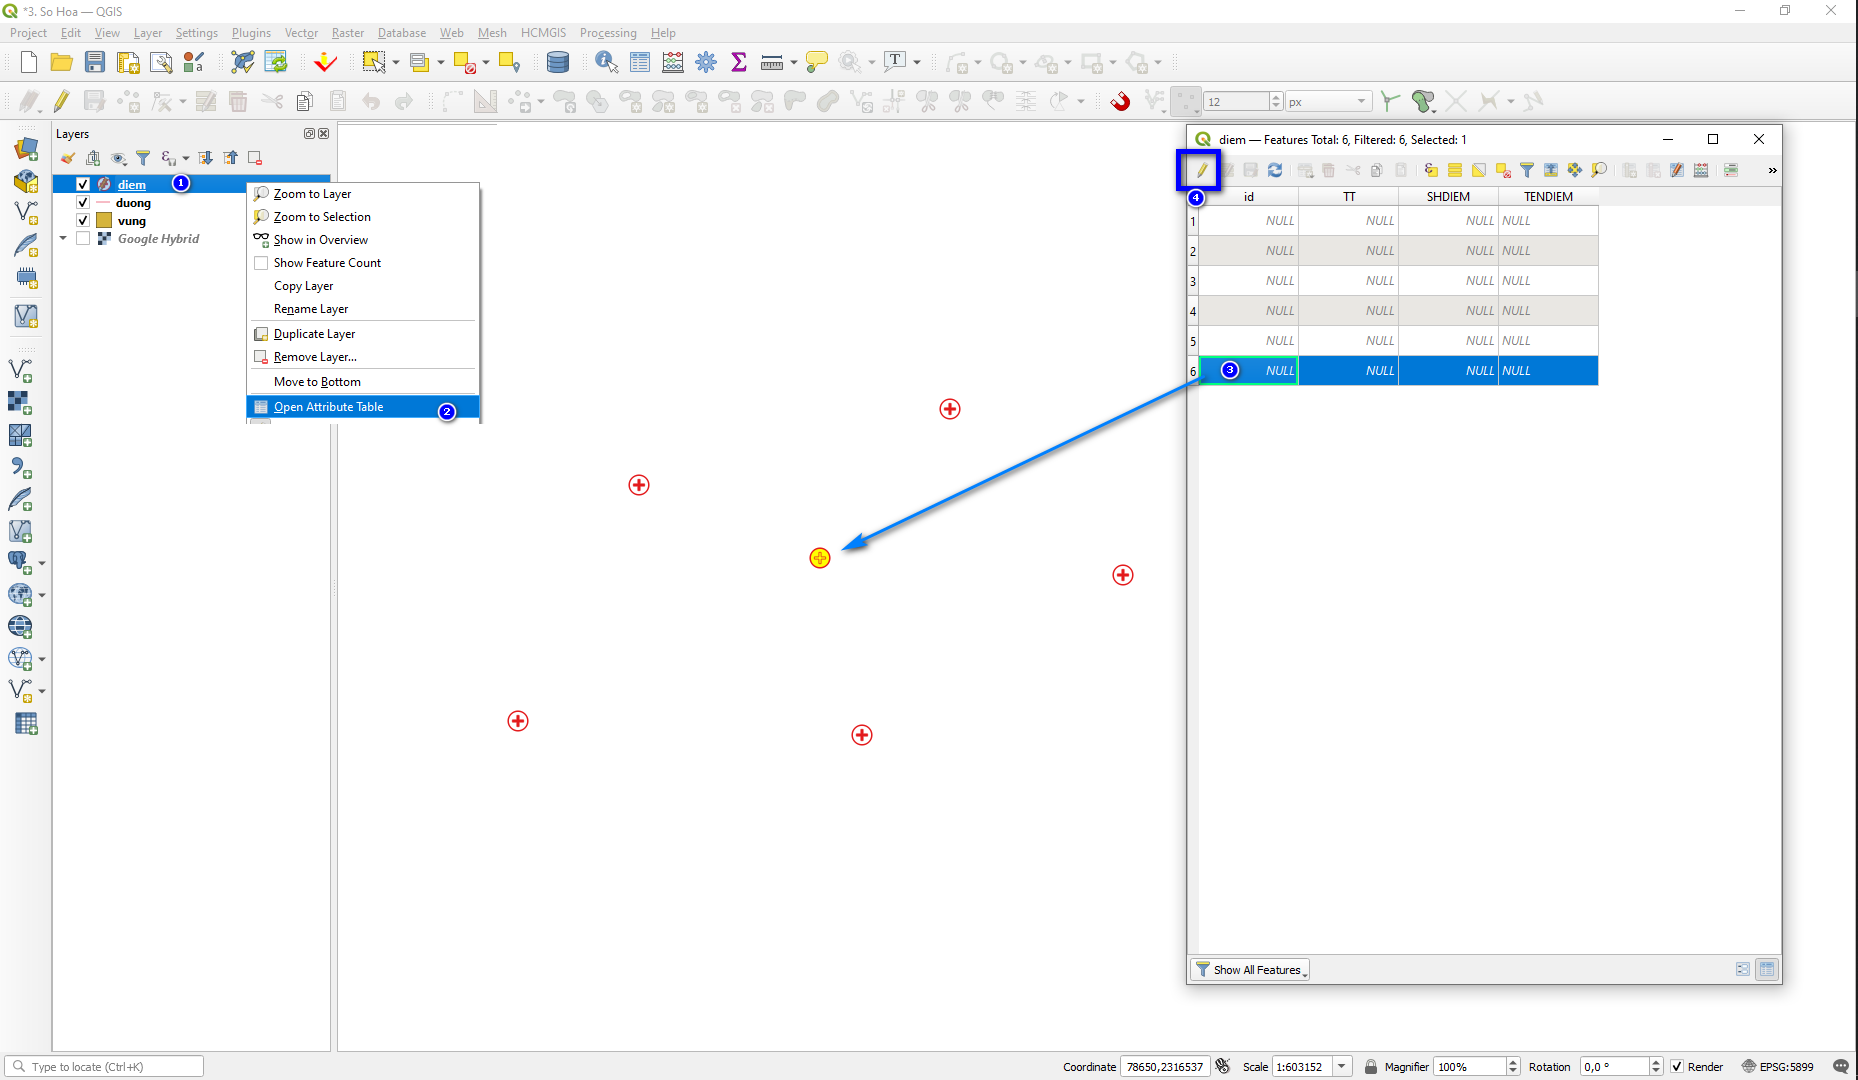
Task: Click Filter Legend funnel in Layers panel
Action: [x=143, y=158]
